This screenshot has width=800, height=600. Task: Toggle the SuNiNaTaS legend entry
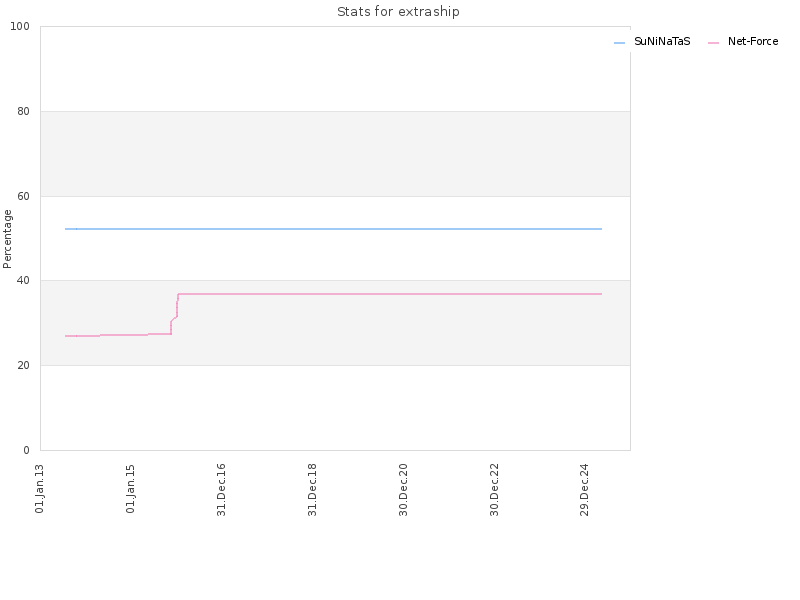coord(652,42)
